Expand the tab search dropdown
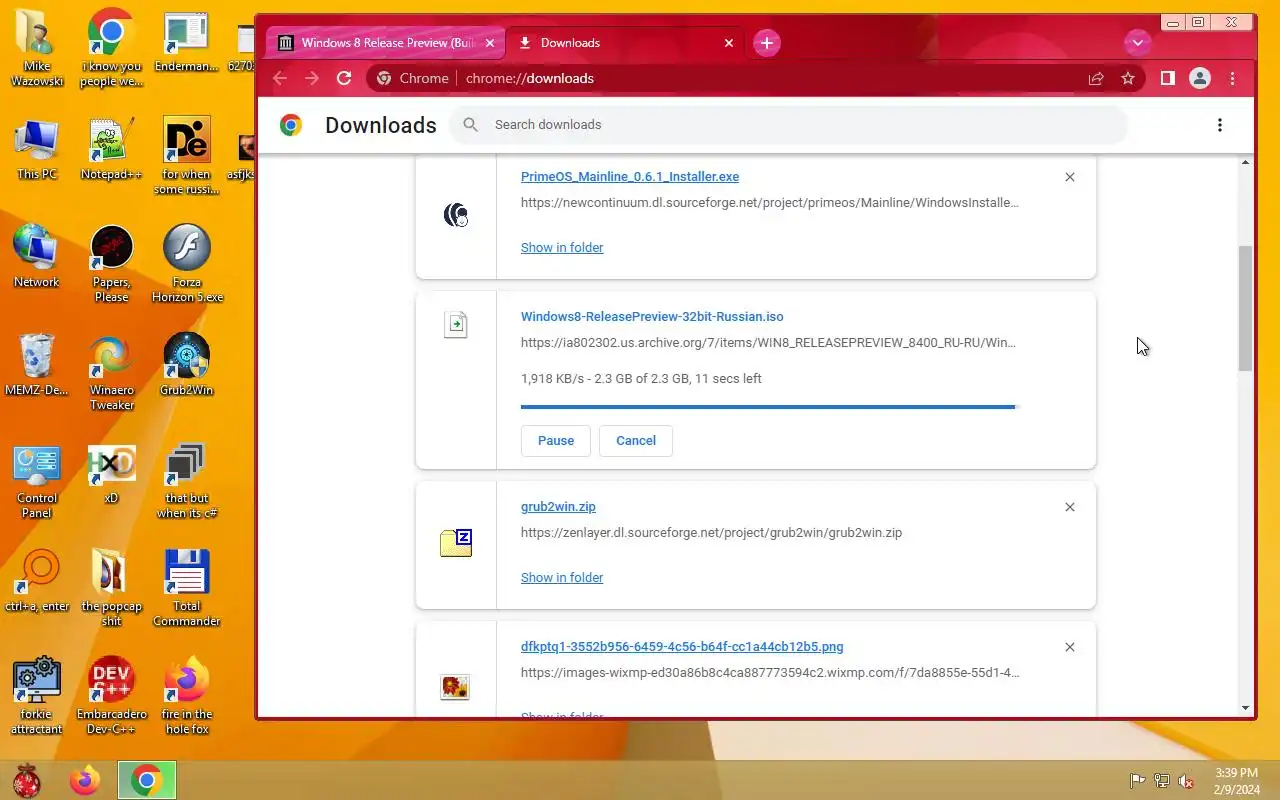This screenshot has height=800, width=1280. click(x=1137, y=43)
